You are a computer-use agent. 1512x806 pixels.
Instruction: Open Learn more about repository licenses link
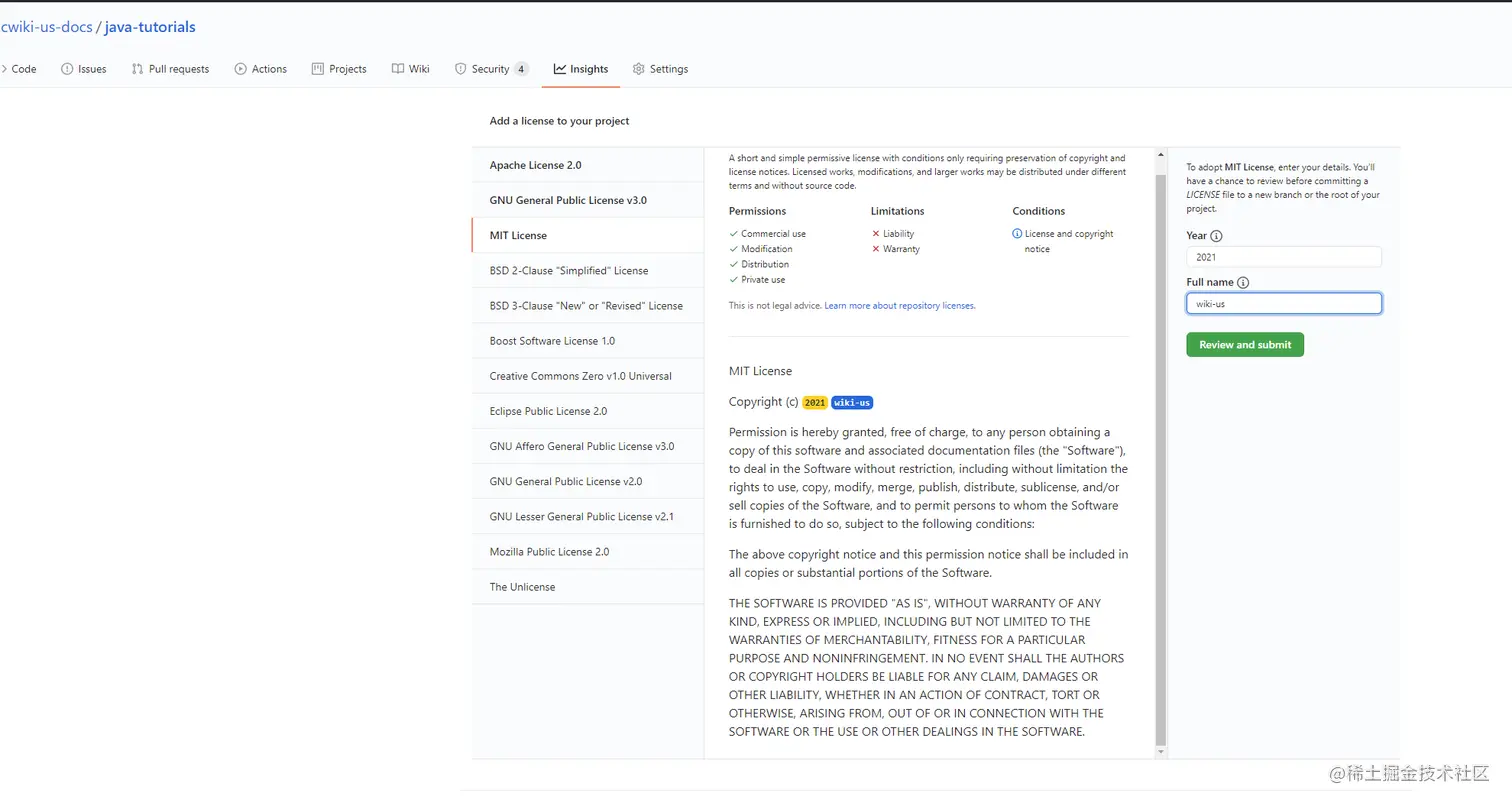[898, 305]
